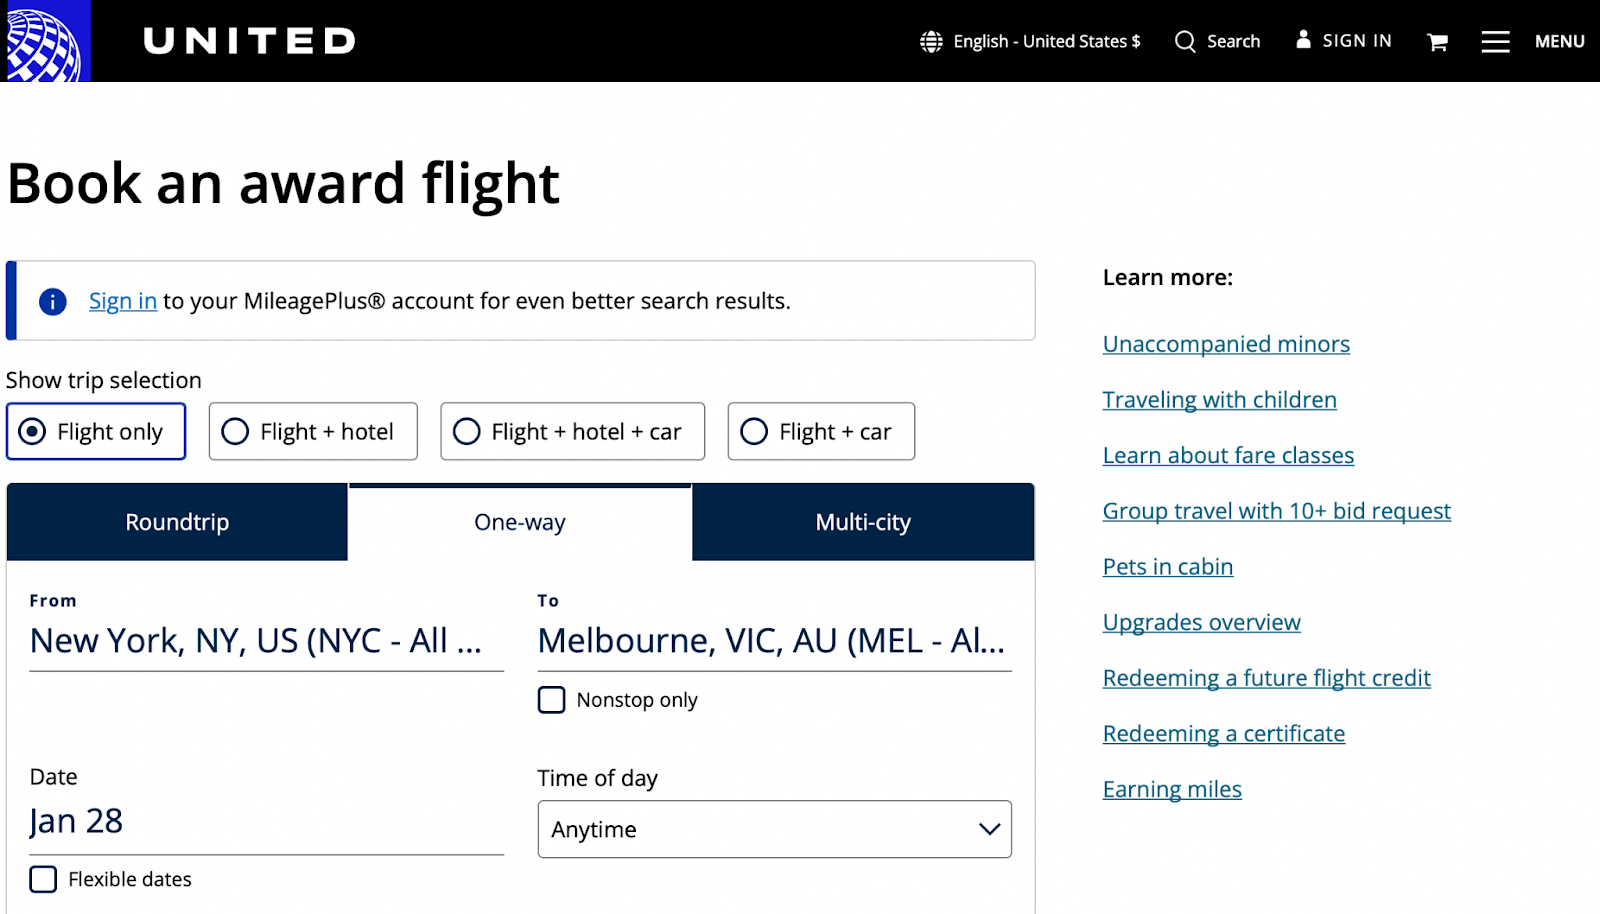The width and height of the screenshot is (1600, 914).
Task: Enable the Nonstop only checkbox
Action: [551, 699]
